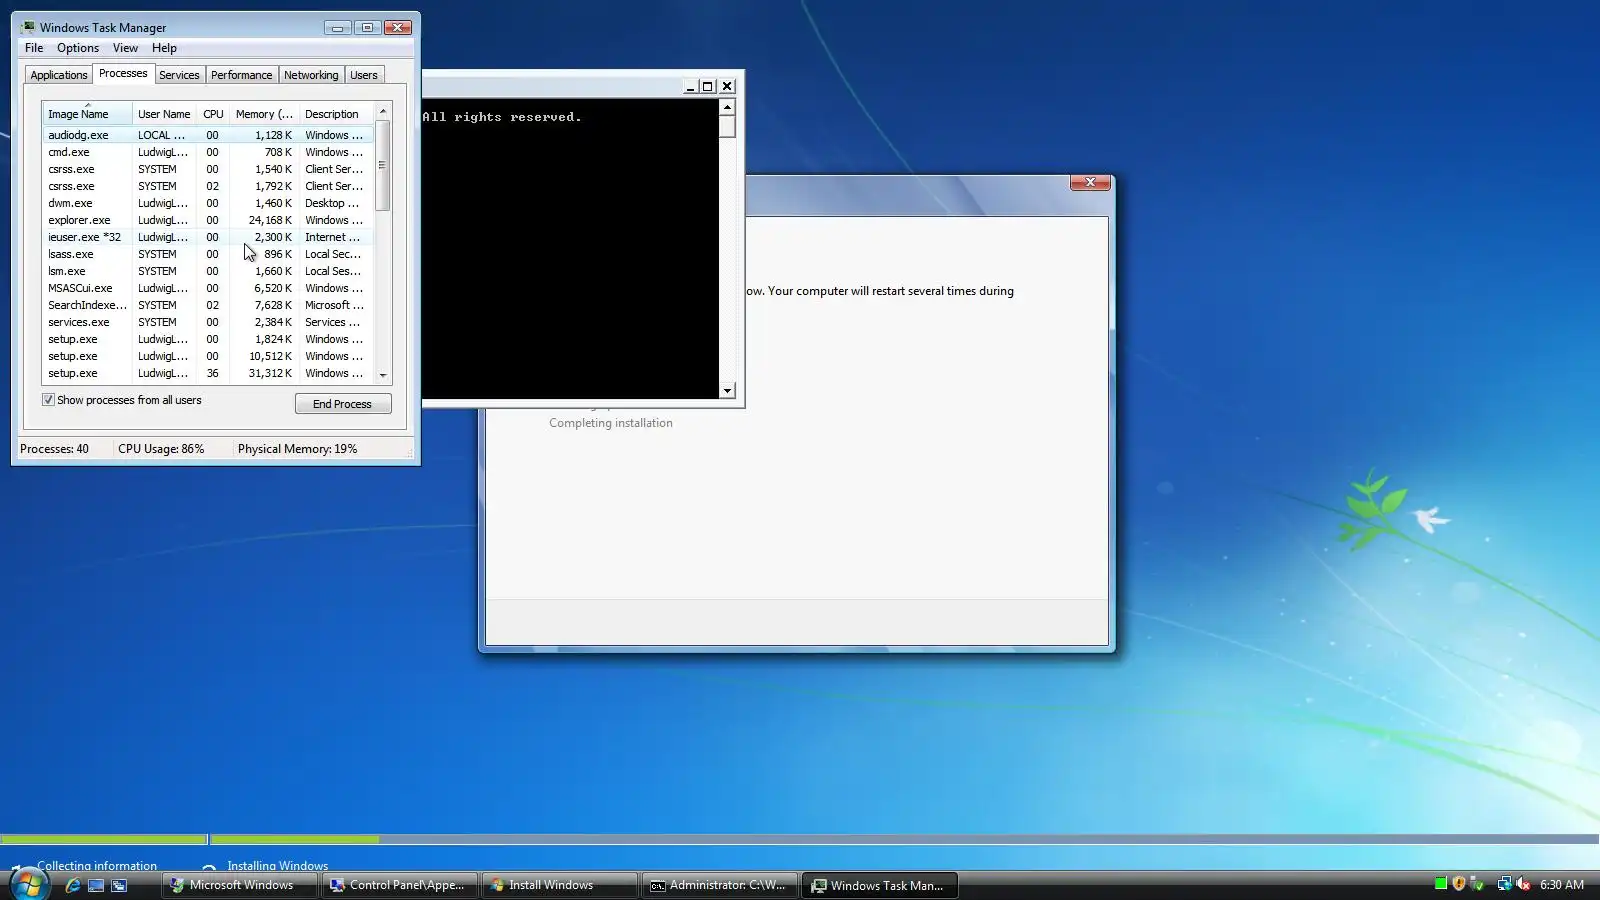Switch to the Performance tab
Viewport: 1600px width, 900px height.
click(x=241, y=75)
